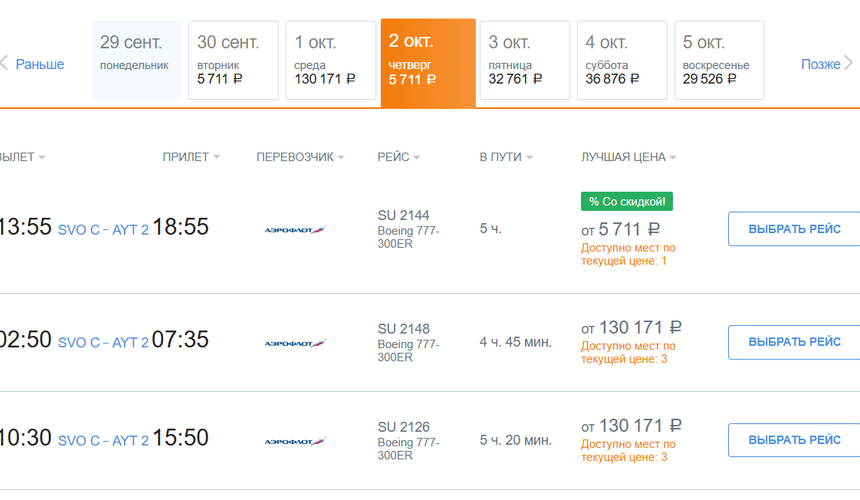860x500 pixels.
Task: Sort flights by РЕЙС column
Action: pyautogui.click(x=398, y=157)
